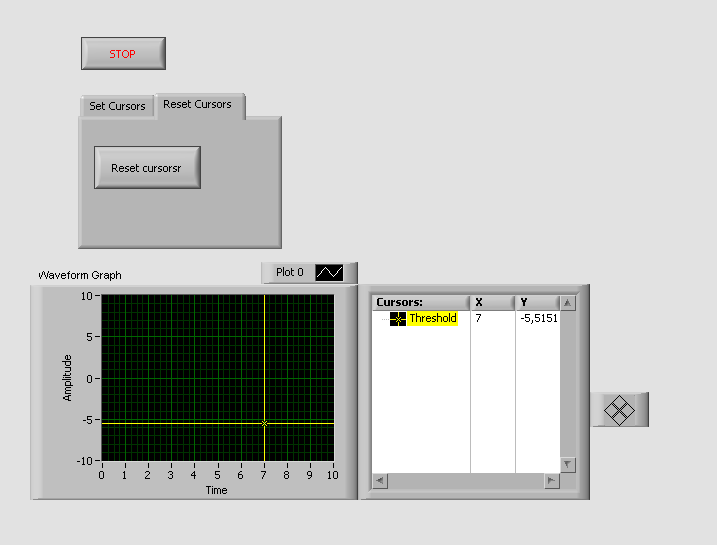Screen dimensions: 717x545
Task: Click the cursor mover's right diamond
Action: point(629,410)
